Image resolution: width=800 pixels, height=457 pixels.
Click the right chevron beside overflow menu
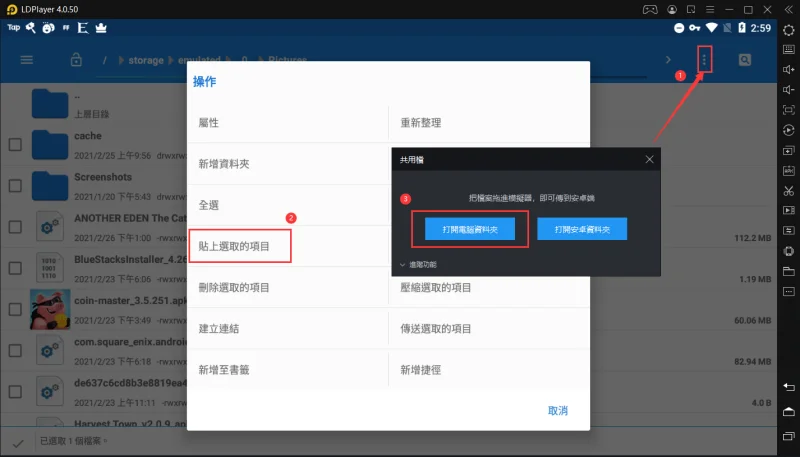(668, 60)
